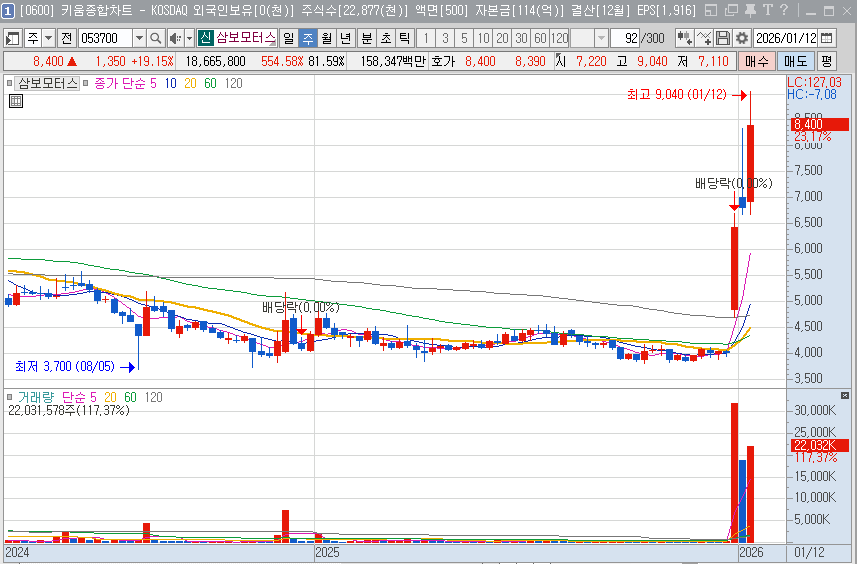Click the 호가 quote label
The height and width of the screenshot is (564, 857).
443,61
